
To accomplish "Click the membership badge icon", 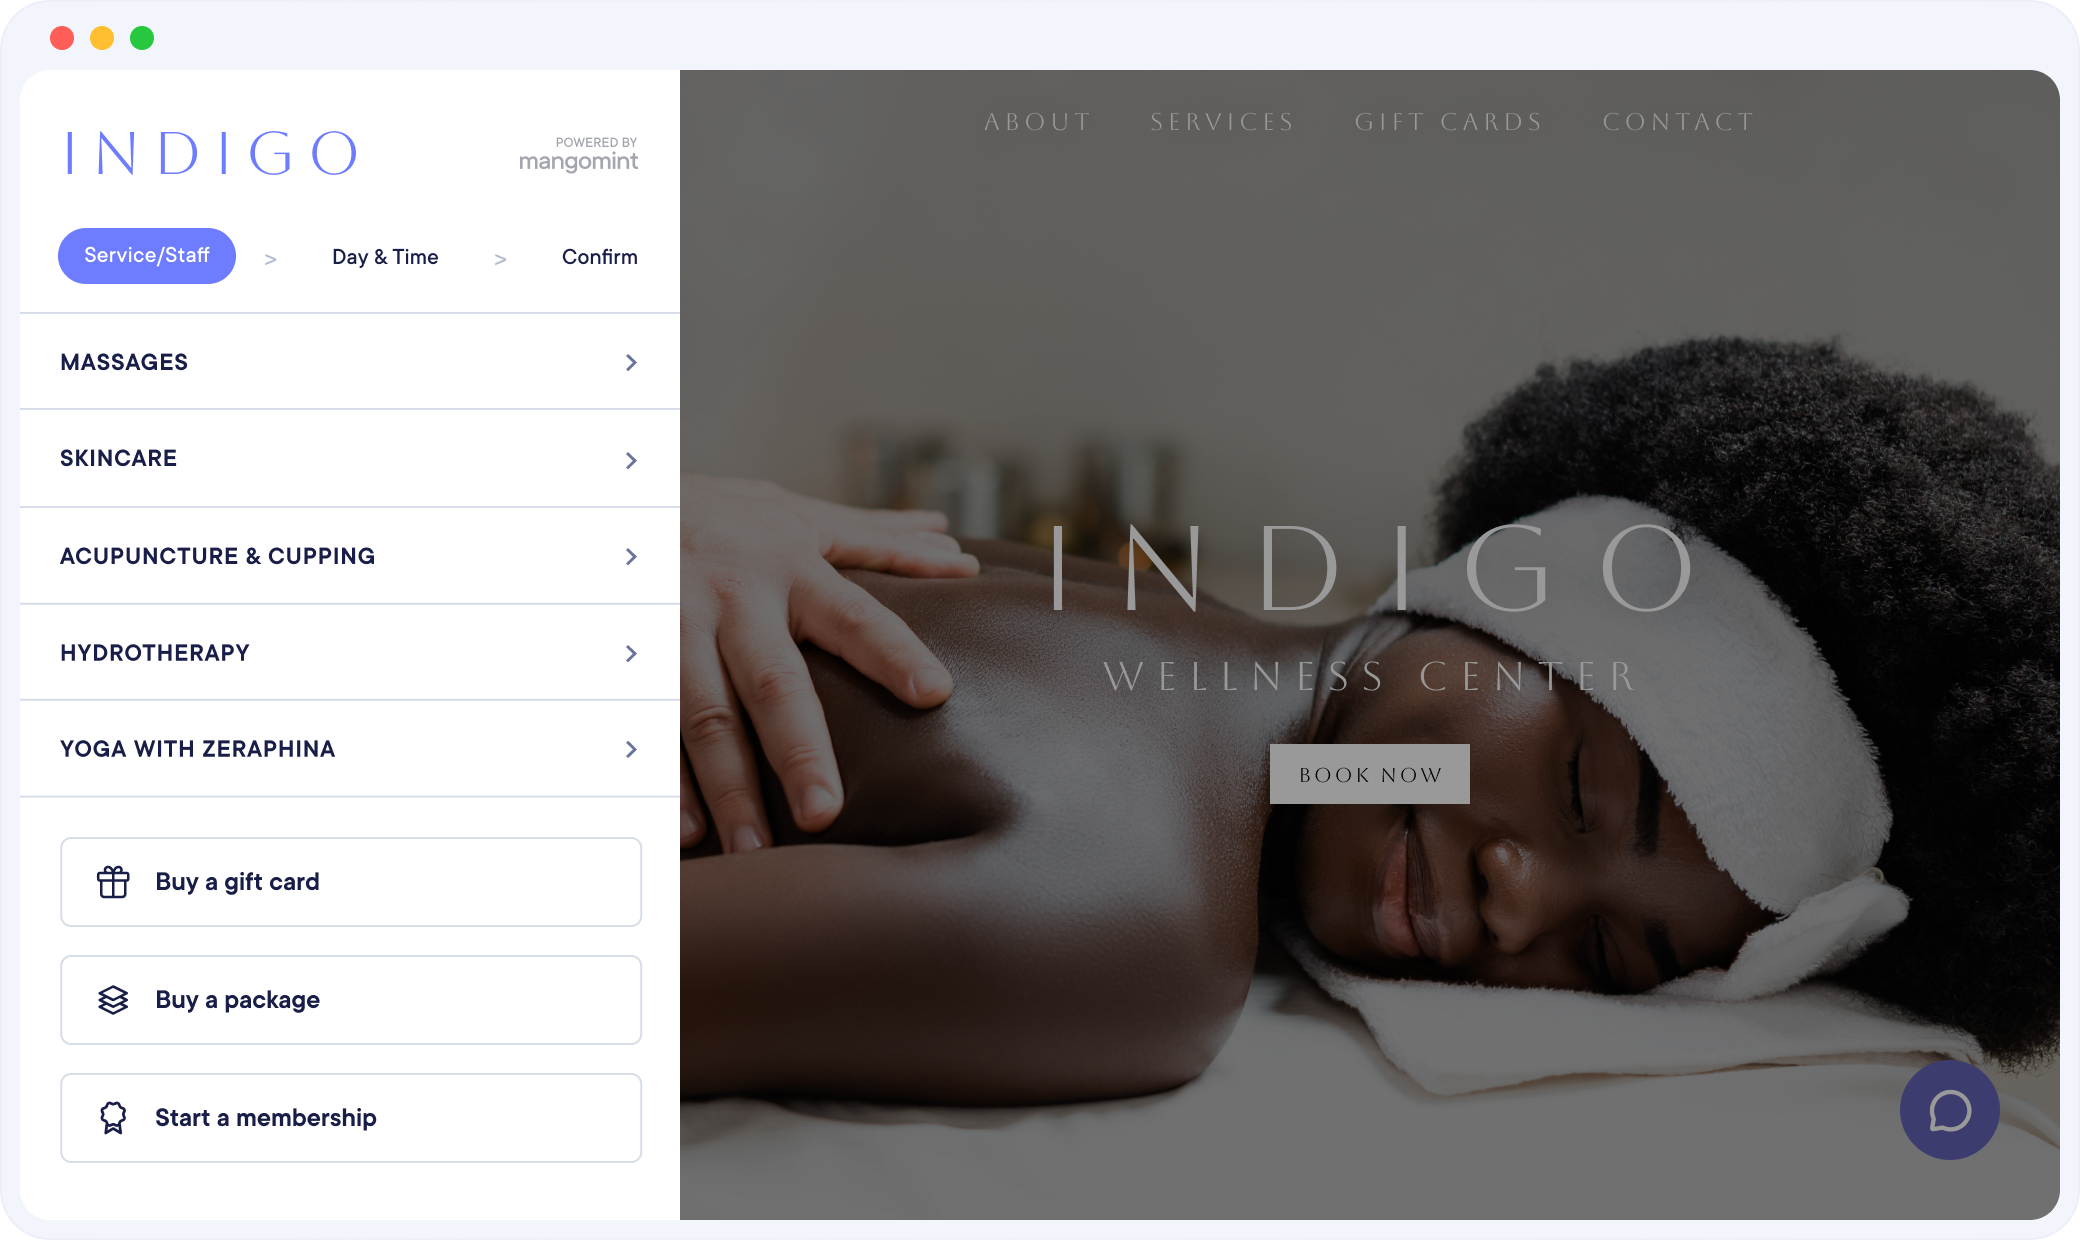I will 113,1118.
